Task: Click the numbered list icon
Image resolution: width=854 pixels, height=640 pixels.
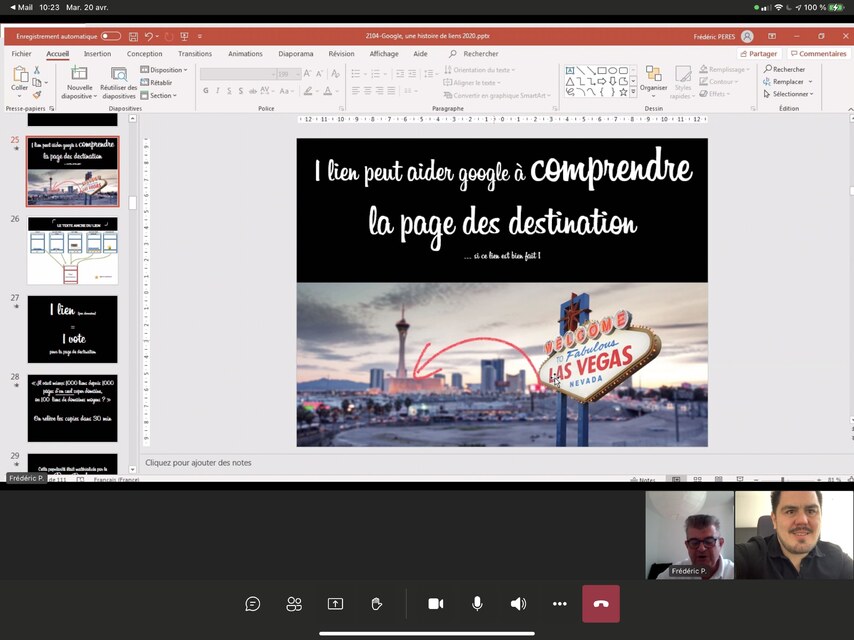Action: [375, 74]
